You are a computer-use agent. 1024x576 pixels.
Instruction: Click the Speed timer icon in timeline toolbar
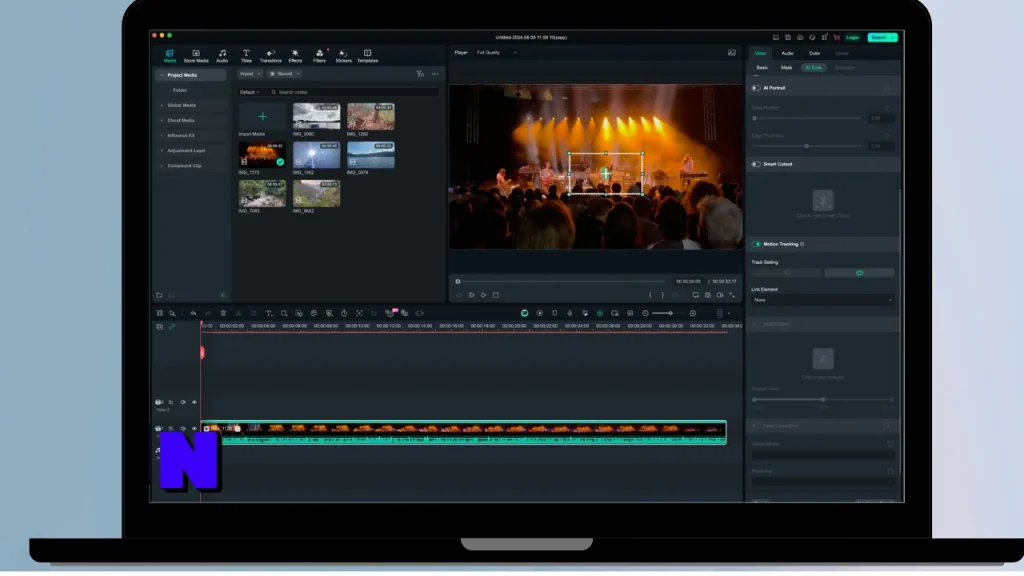344,313
